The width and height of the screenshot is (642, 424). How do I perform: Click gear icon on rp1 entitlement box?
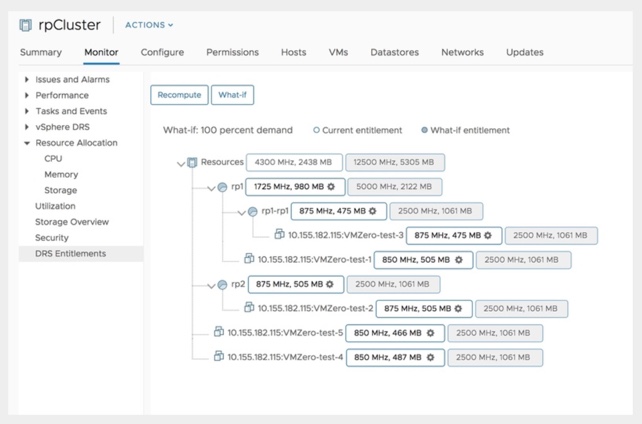click(331, 187)
